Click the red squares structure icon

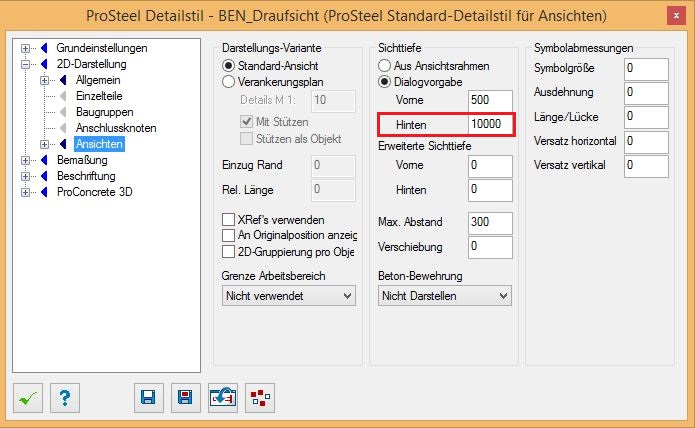tap(260, 398)
